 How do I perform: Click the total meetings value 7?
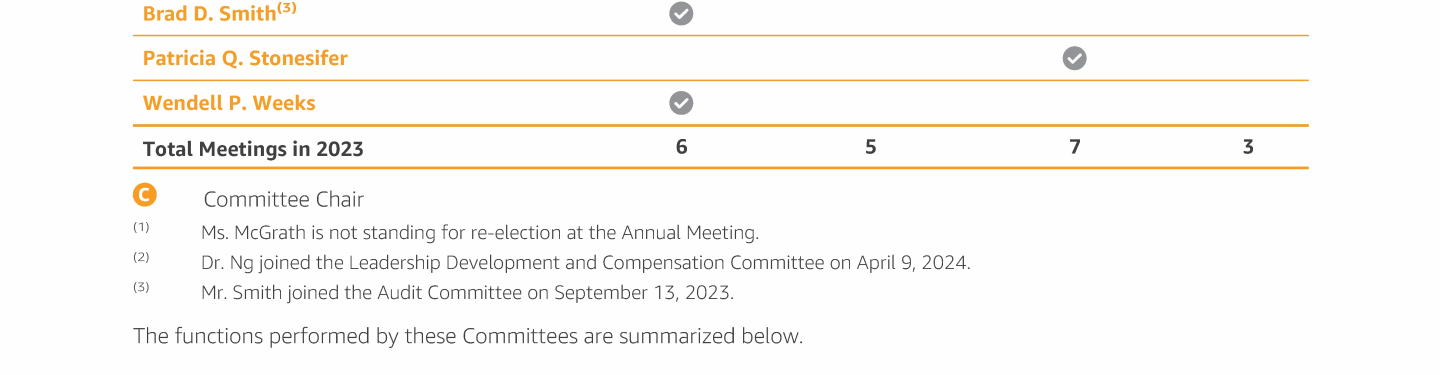coord(1075,147)
